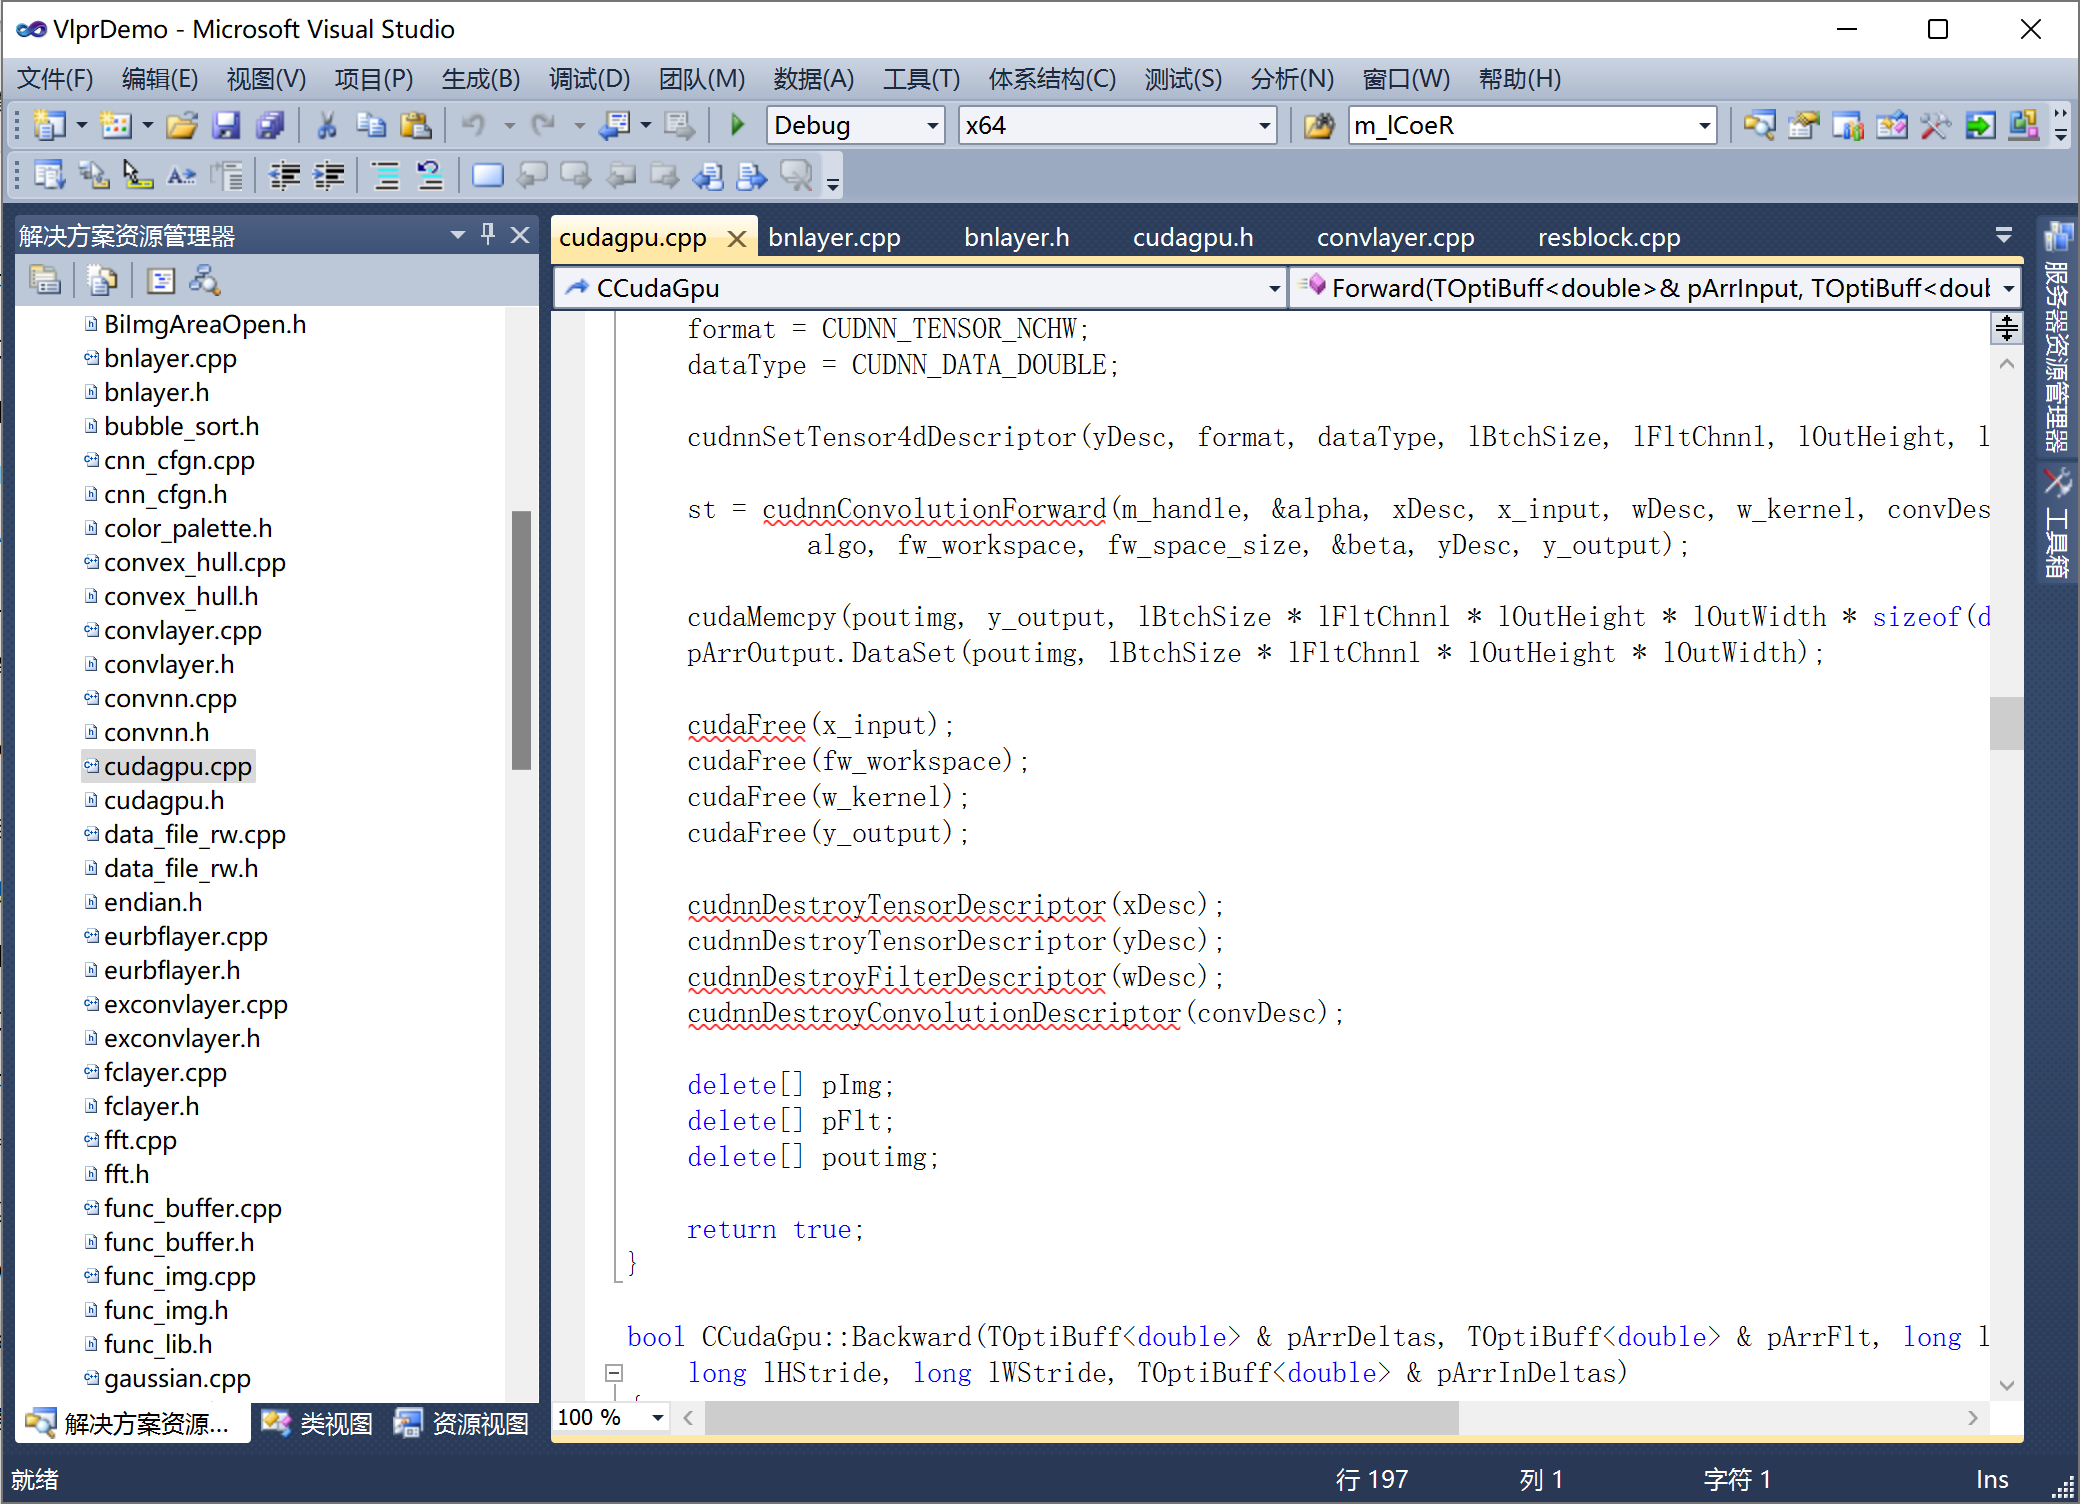The height and width of the screenshot is (1504, 2080).
Task: Click the Open File folder icon
Action: 182,125
